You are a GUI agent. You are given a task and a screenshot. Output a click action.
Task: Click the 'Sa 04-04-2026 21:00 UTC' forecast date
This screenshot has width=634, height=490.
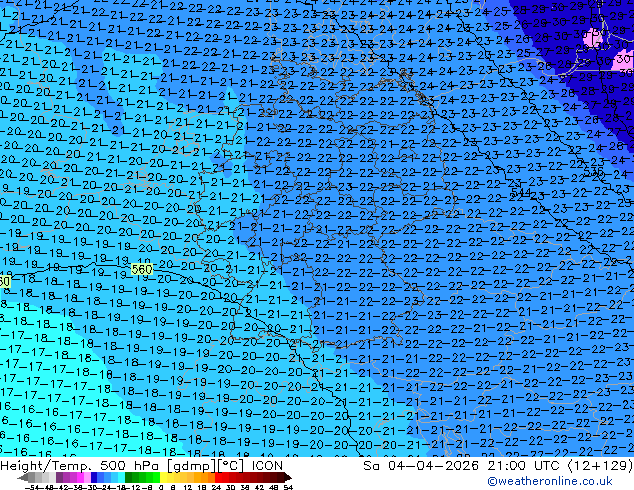pyautogui.click(x=463, y=466)
